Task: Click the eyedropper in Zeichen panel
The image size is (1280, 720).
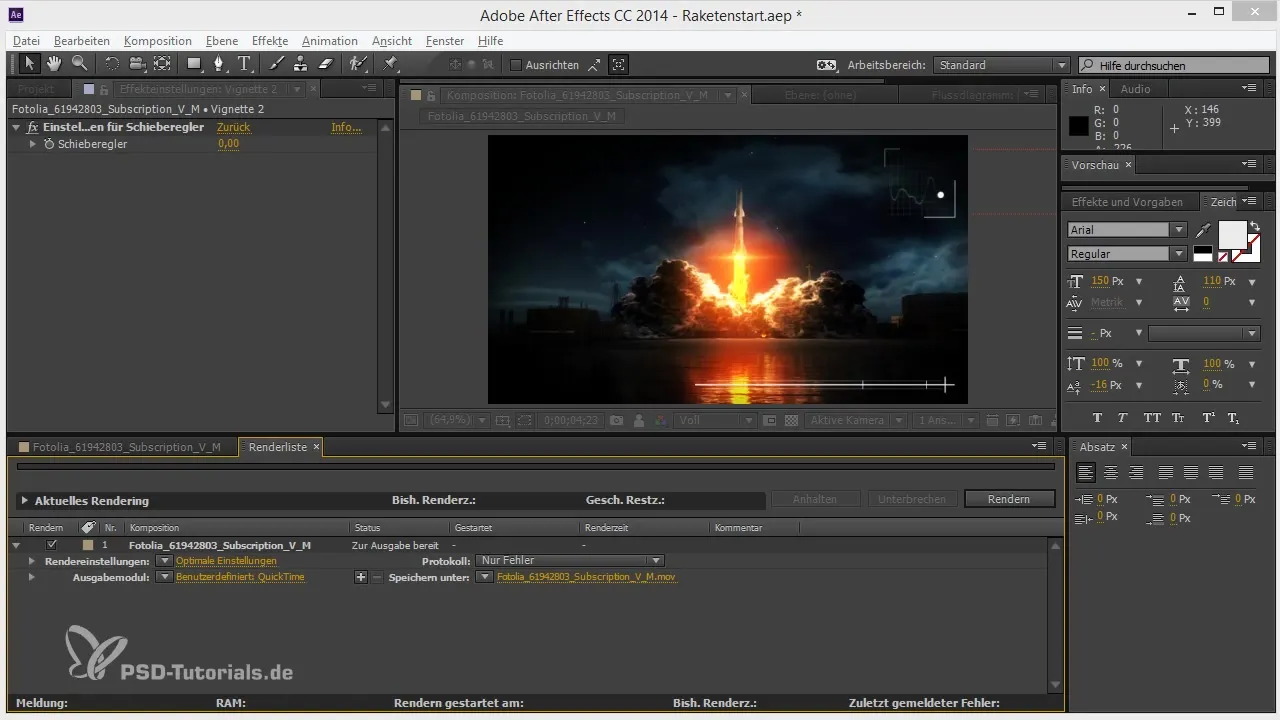Action: click(x=1202, y=230)
